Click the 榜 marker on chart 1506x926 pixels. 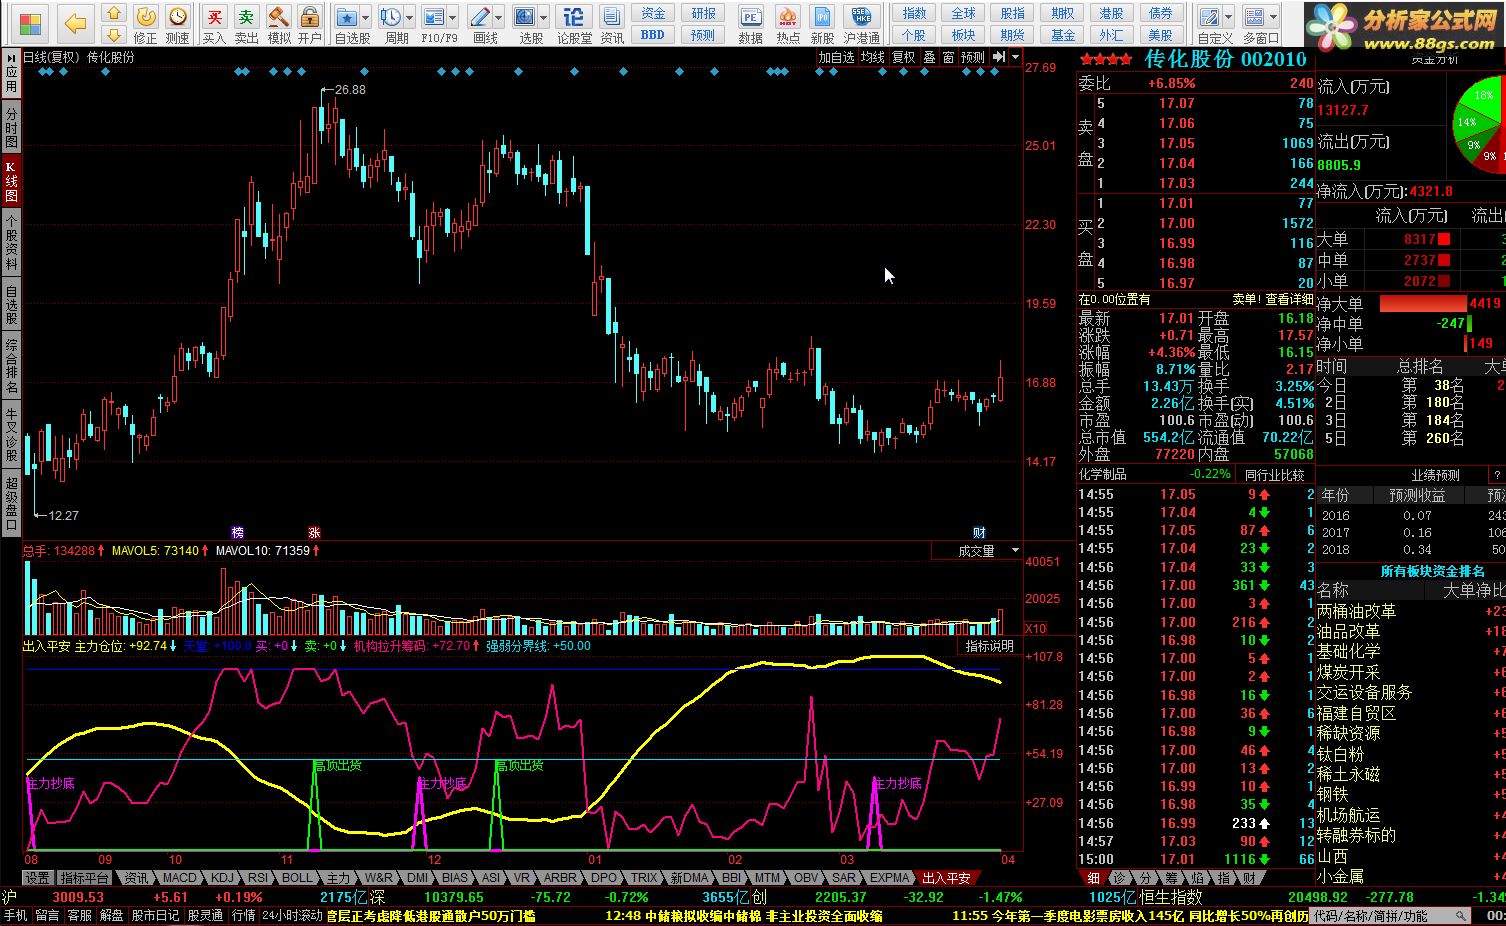[x=238, y=532]
